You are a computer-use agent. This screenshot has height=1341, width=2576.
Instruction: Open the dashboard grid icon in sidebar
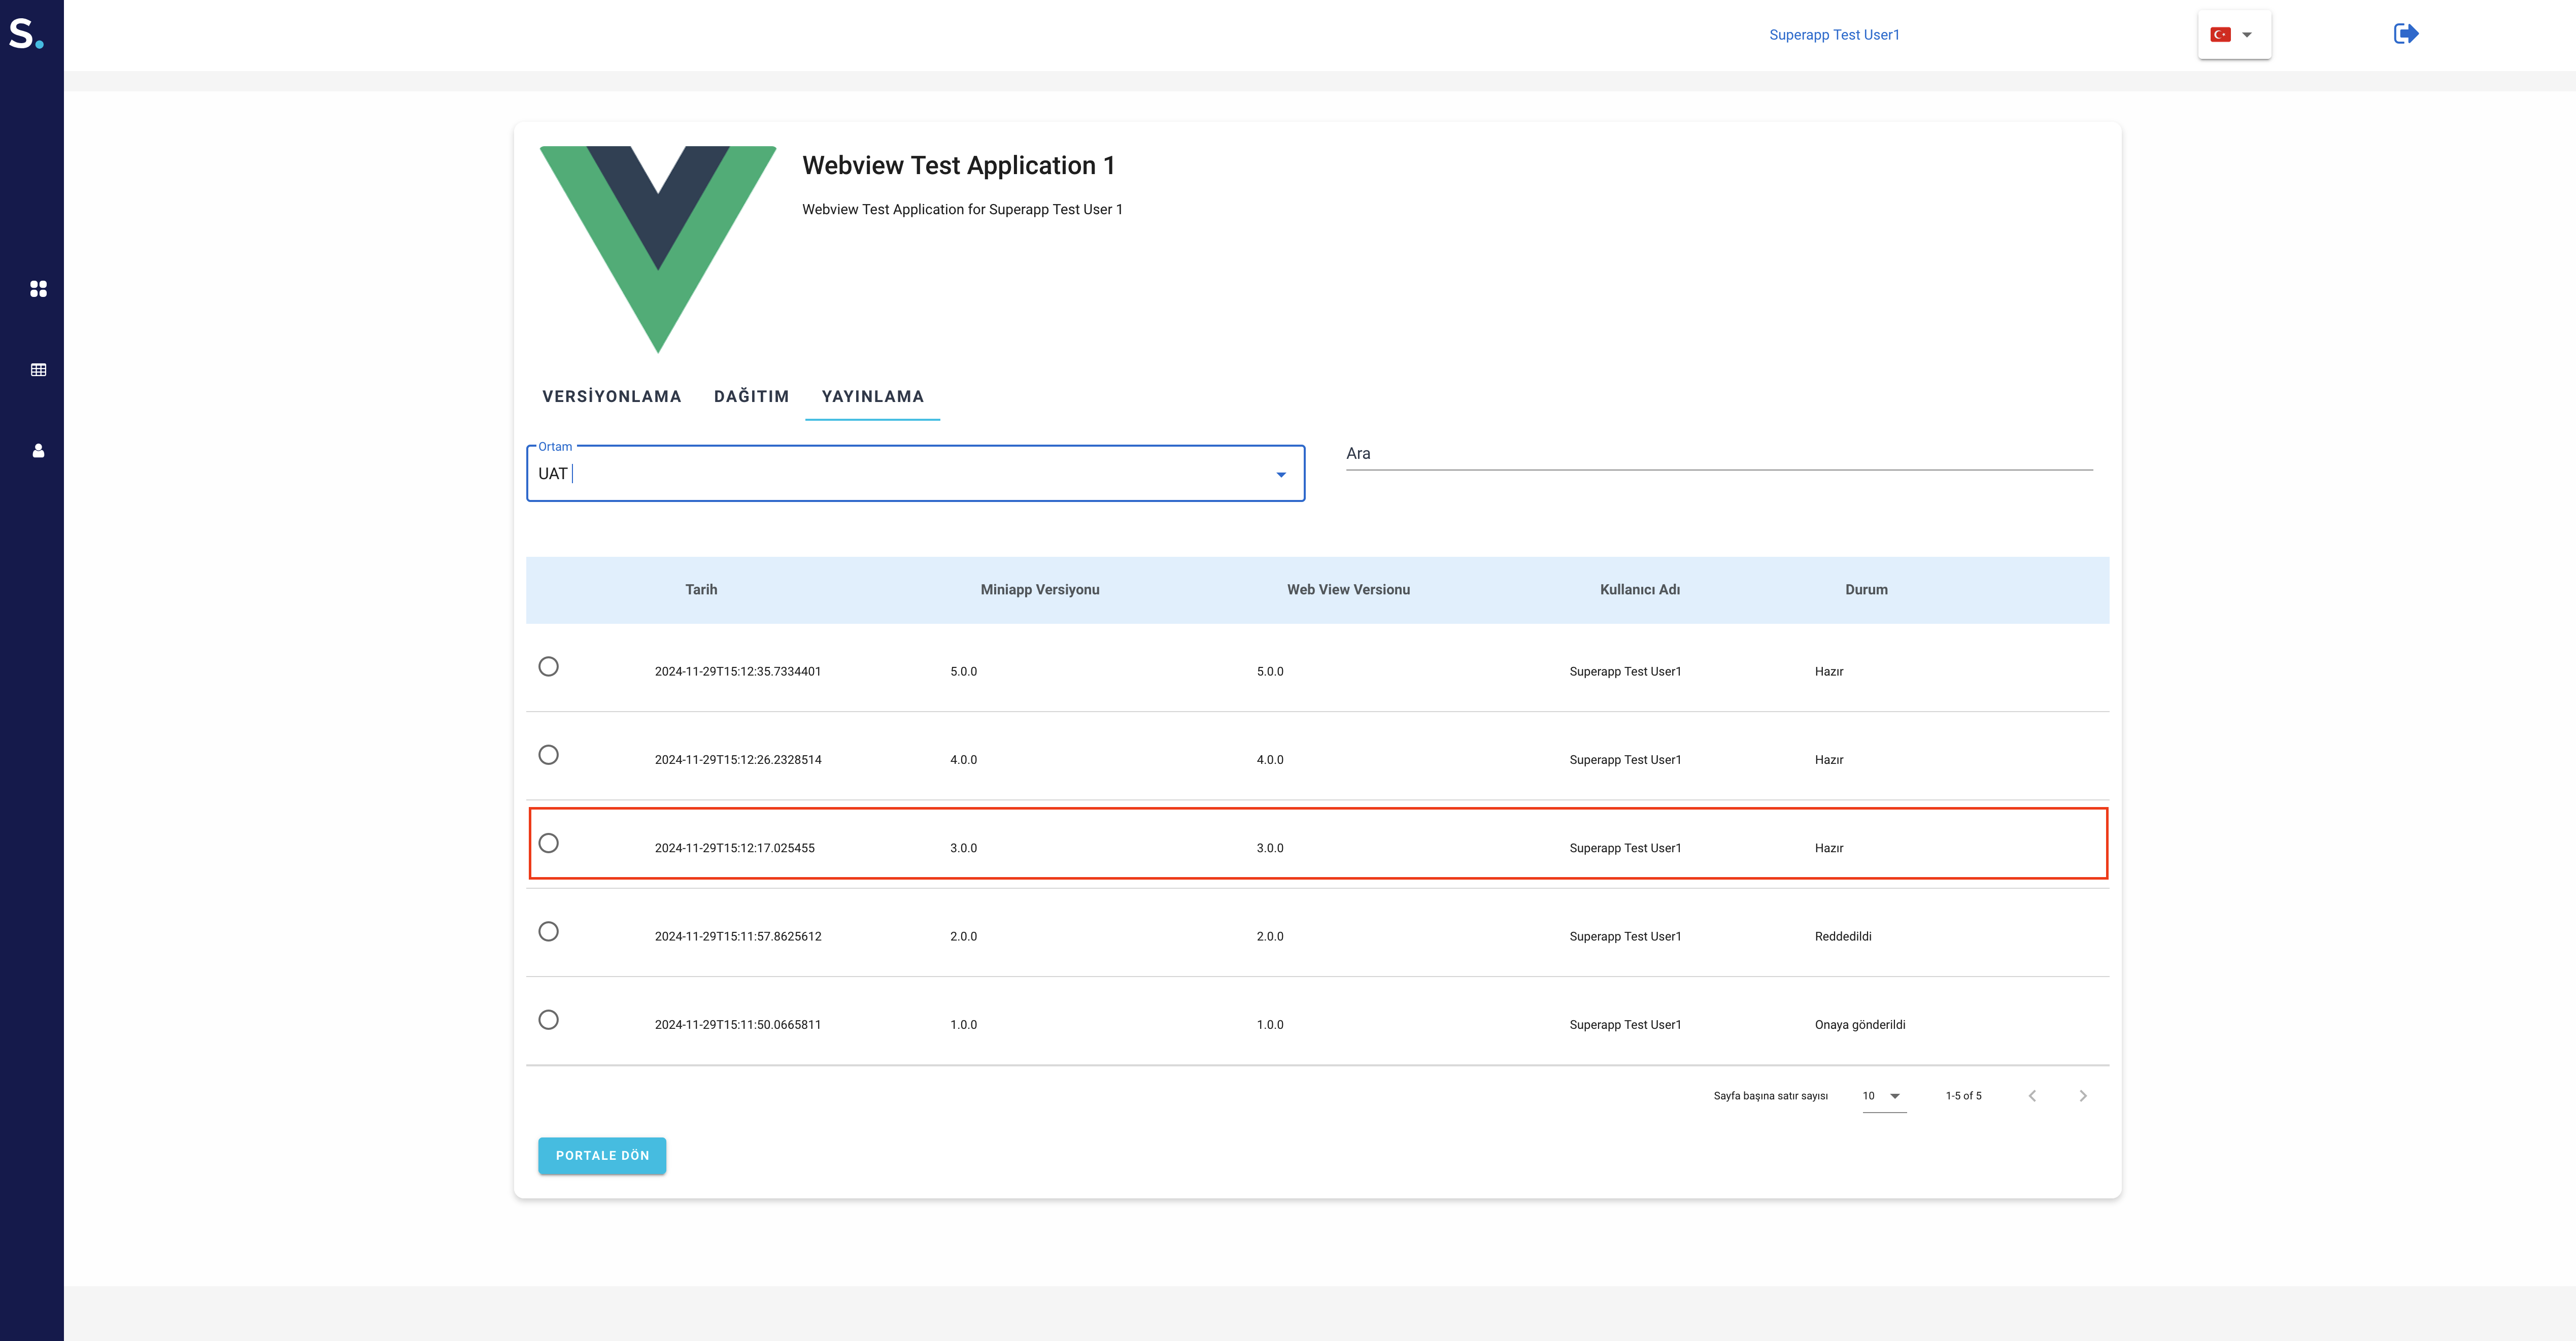pyautogui.click(x=38, y=289)
